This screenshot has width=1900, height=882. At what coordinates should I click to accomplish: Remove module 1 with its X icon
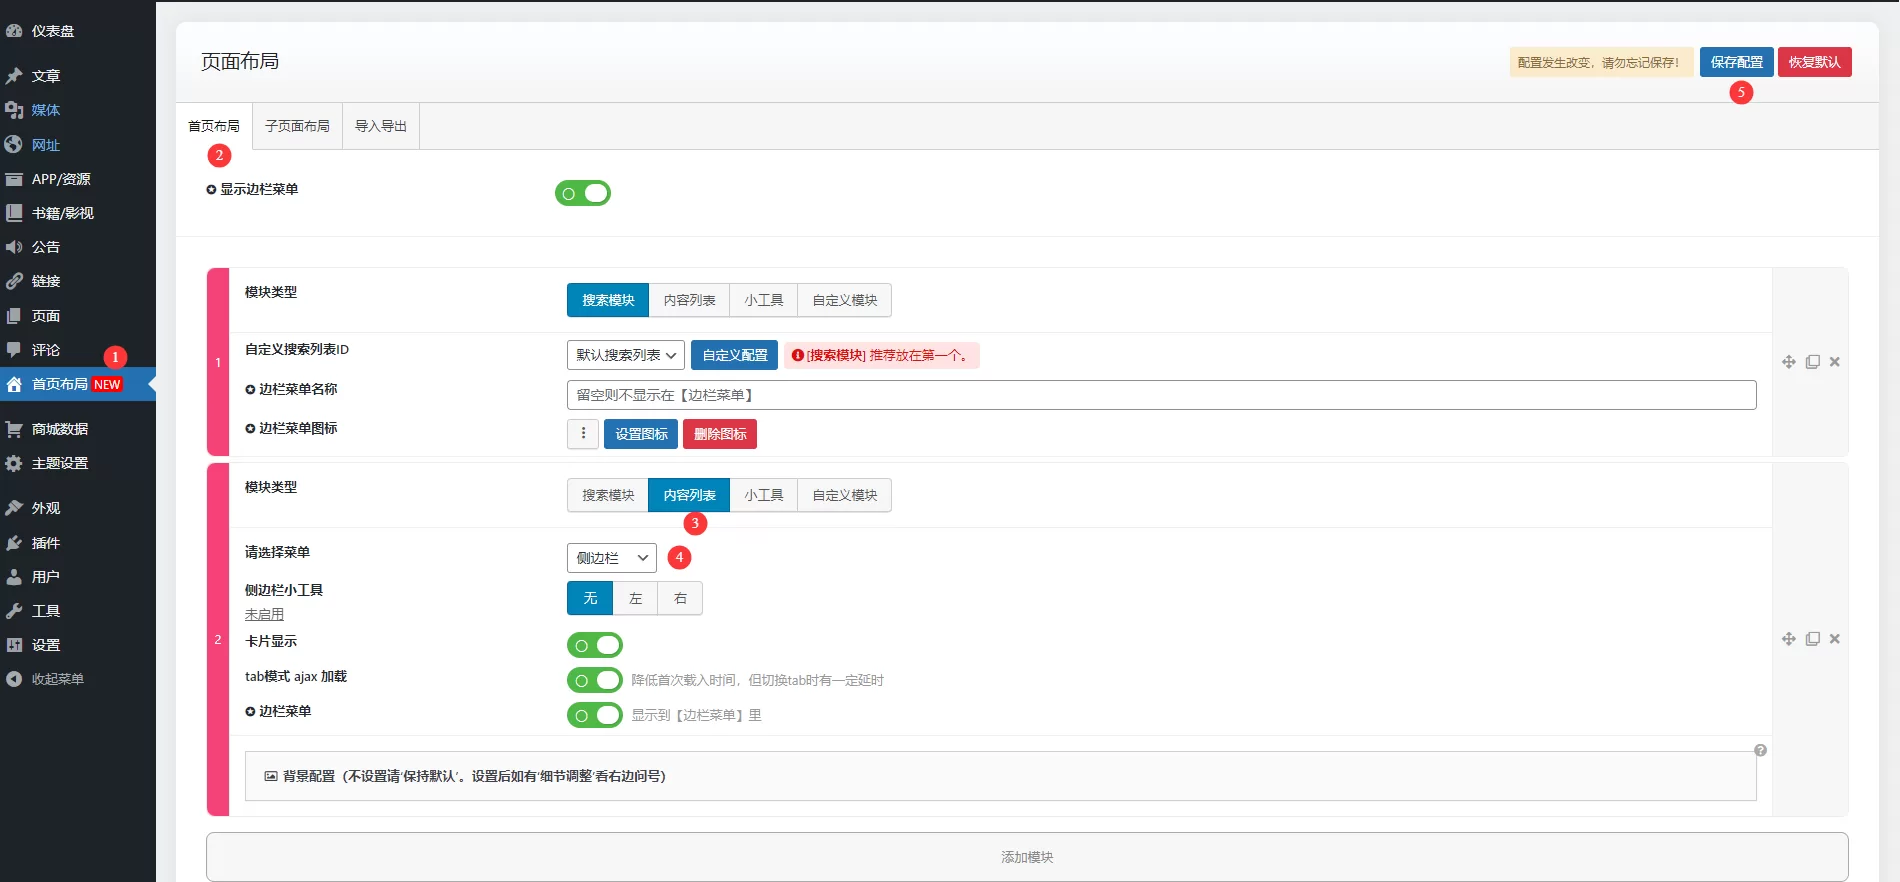click(1835, 362)
